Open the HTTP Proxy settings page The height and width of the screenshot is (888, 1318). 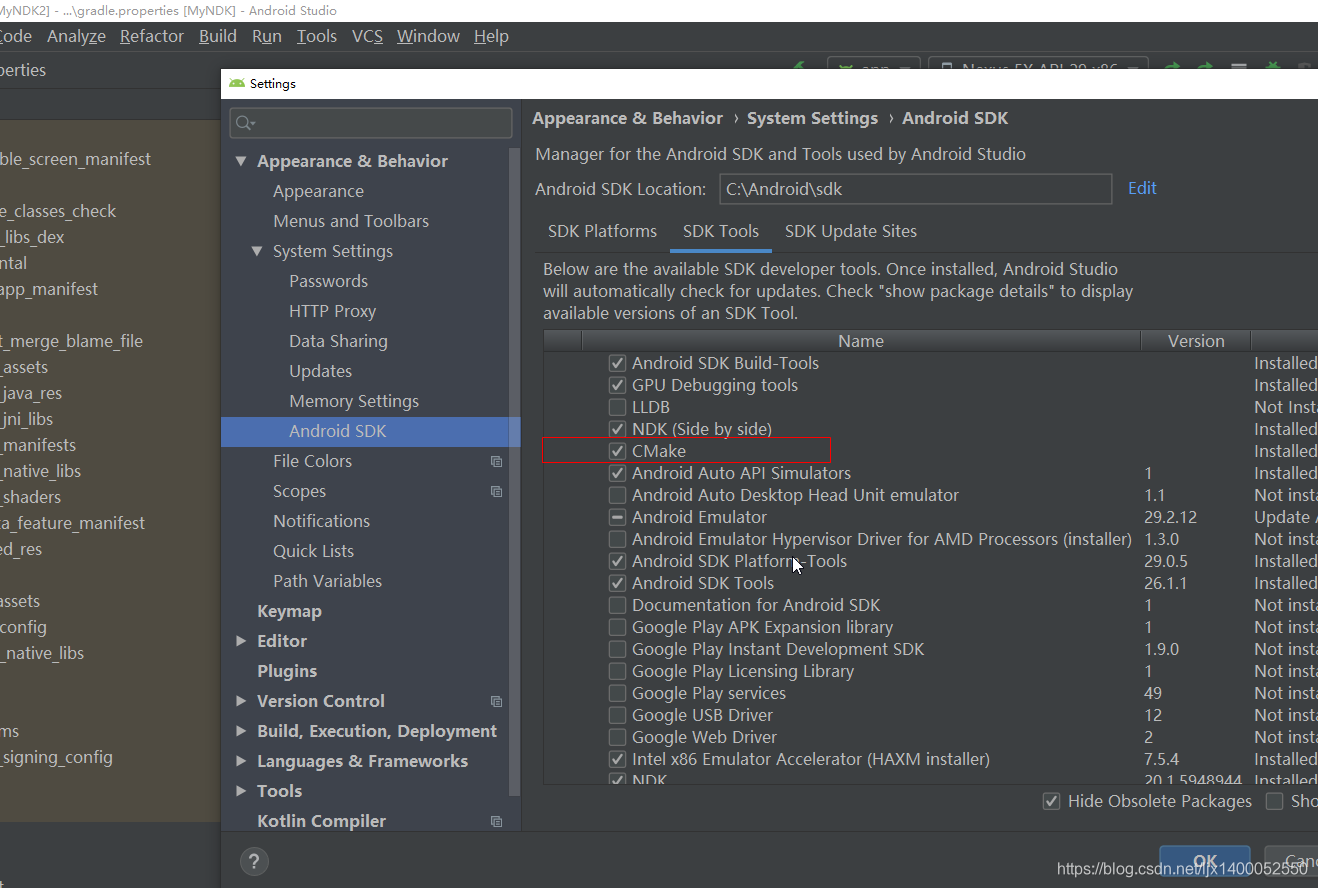click(332, 311)
